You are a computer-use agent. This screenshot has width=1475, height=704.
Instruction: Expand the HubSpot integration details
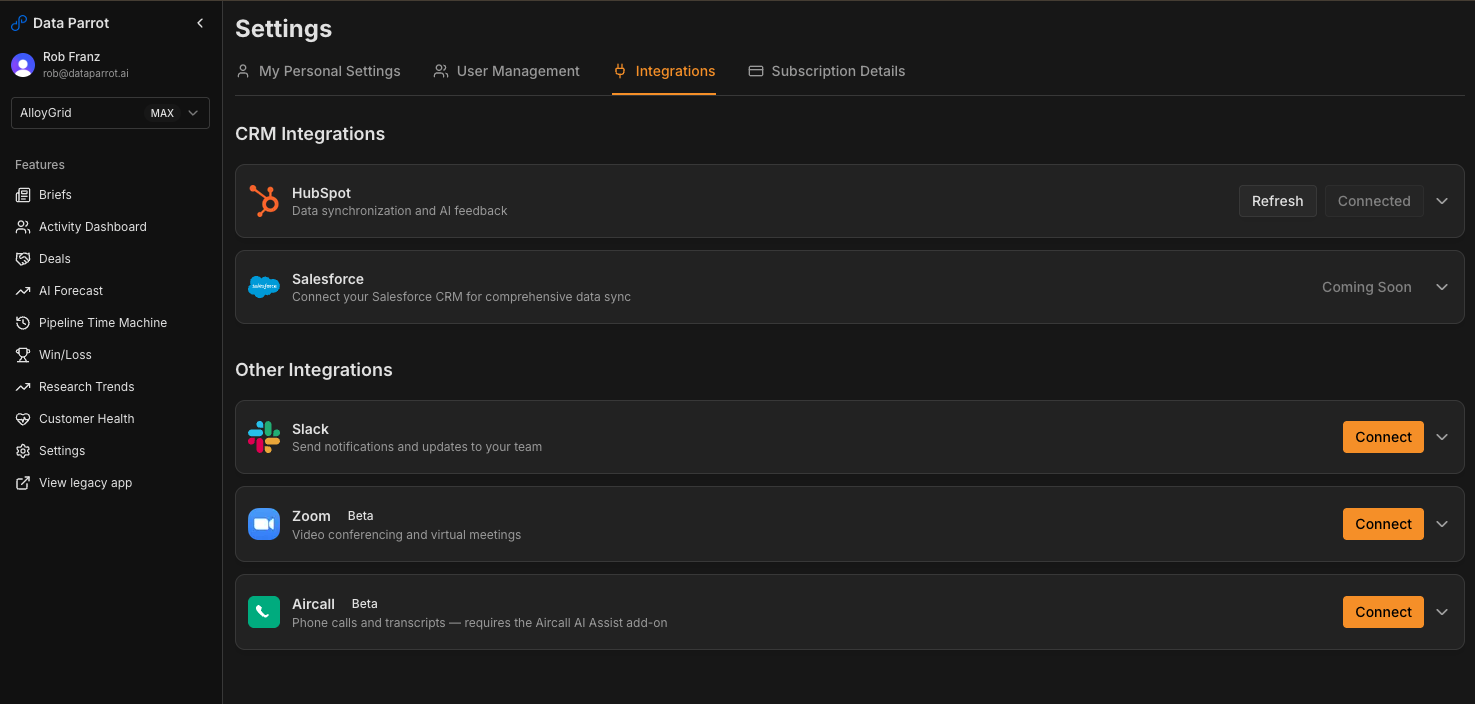coord(1442,201)
